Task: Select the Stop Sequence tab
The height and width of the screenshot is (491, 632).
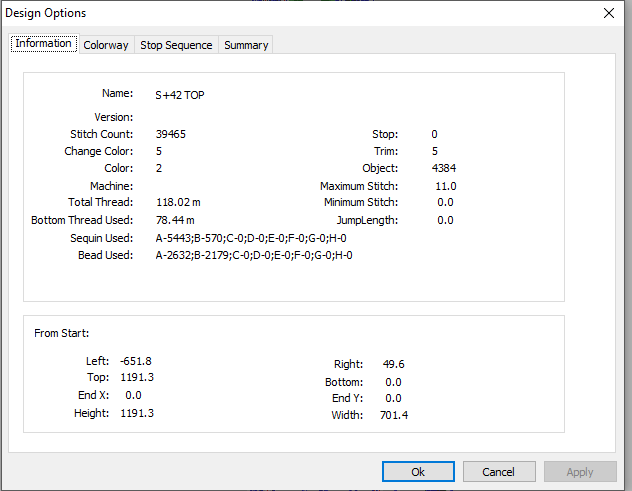Action: pyautogui.click(x=176, y=45)
